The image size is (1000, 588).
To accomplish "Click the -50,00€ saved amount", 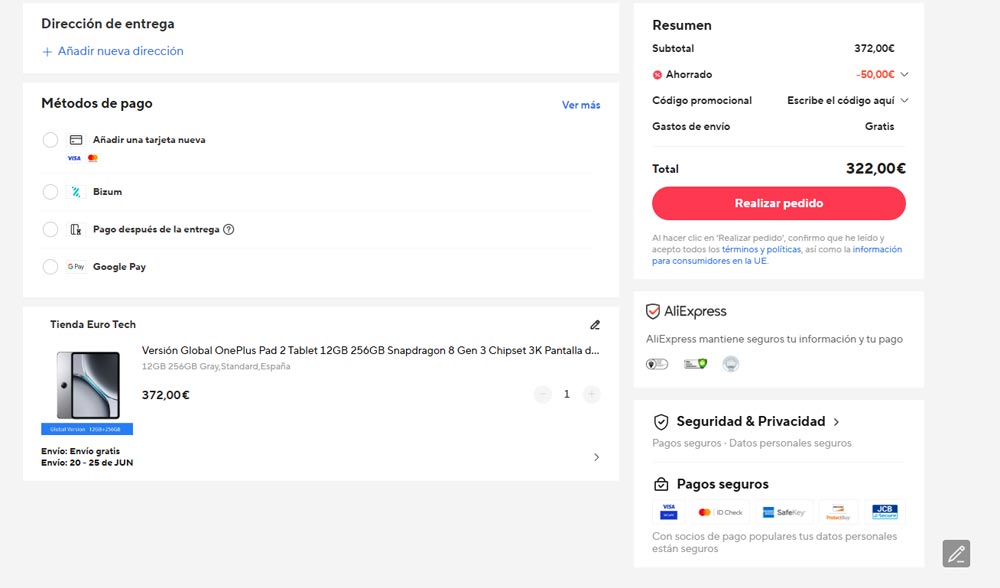I will point(875,75).
